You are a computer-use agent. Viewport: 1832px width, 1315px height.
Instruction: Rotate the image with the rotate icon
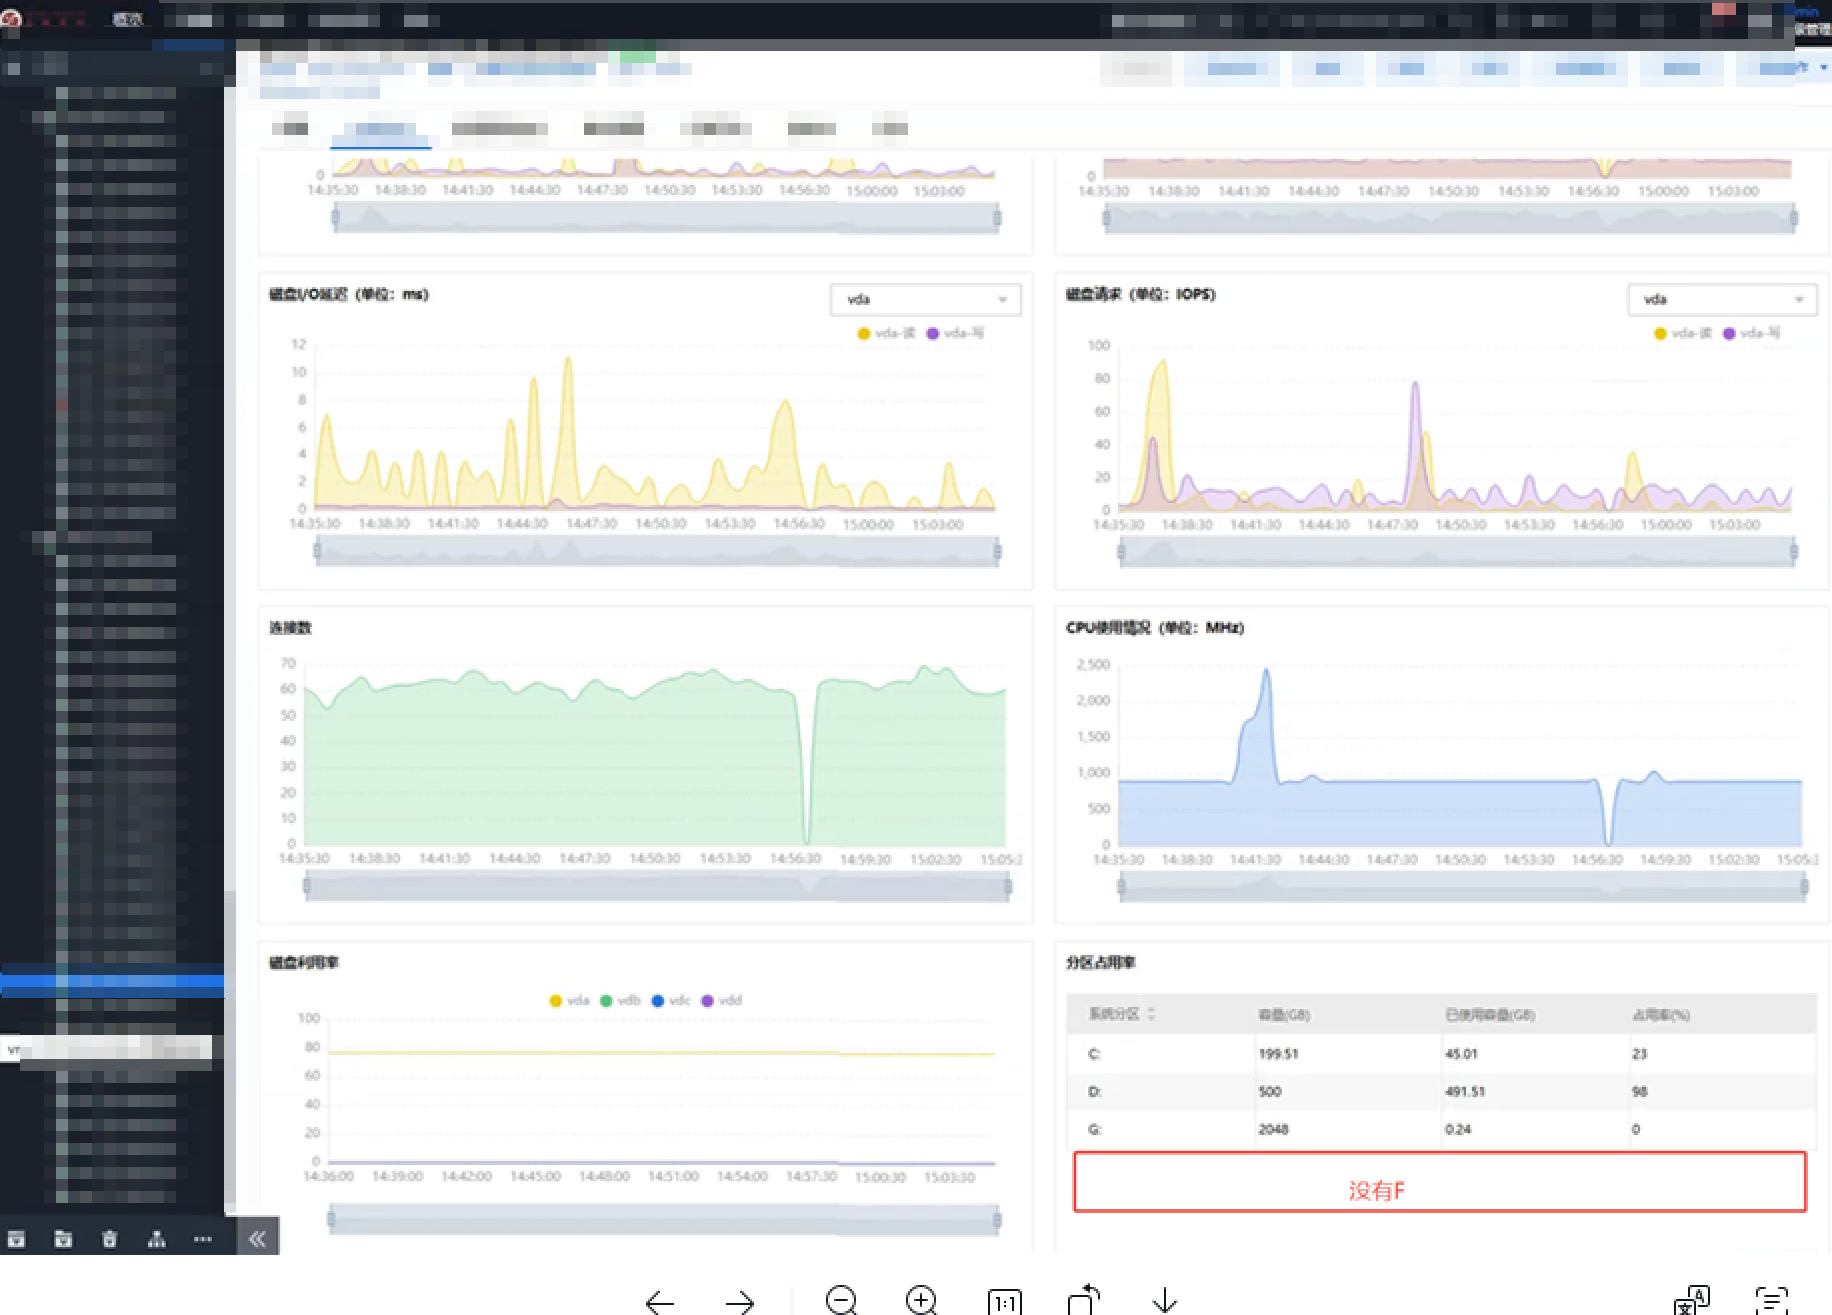point(1083,1300)
